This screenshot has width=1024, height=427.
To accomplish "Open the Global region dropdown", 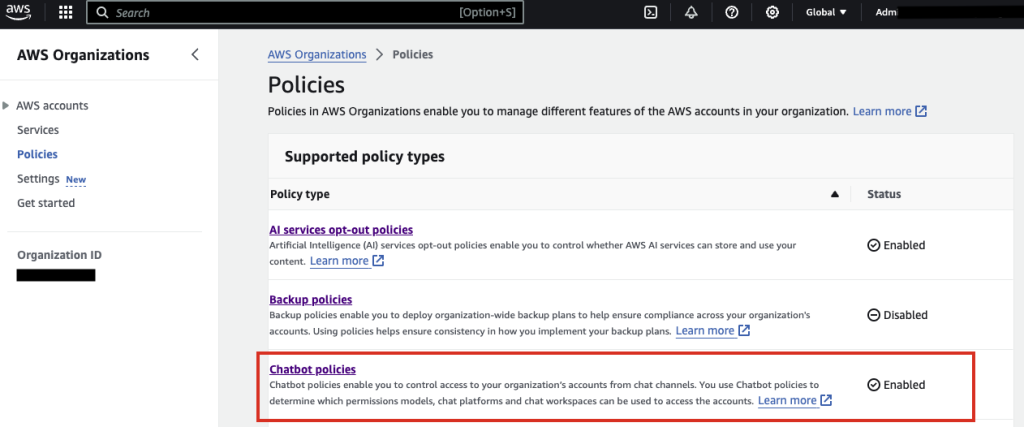I will tap(826, 12).
